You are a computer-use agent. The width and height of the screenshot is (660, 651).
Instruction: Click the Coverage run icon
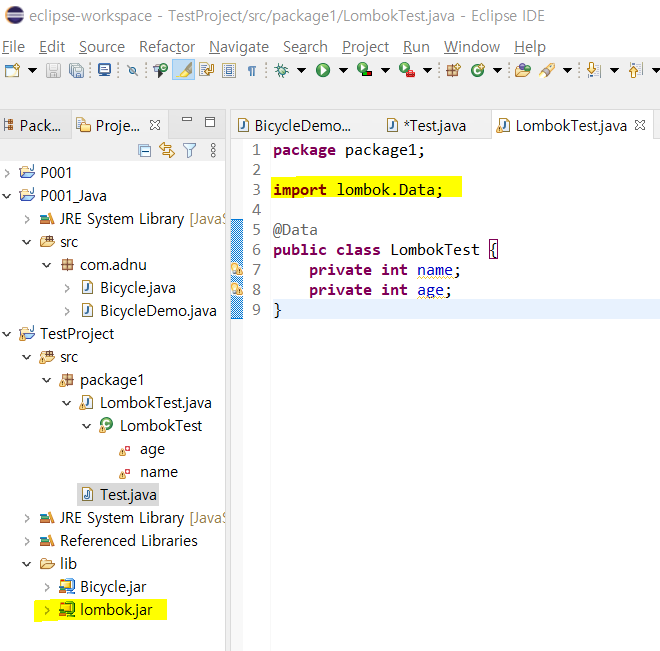365,69
